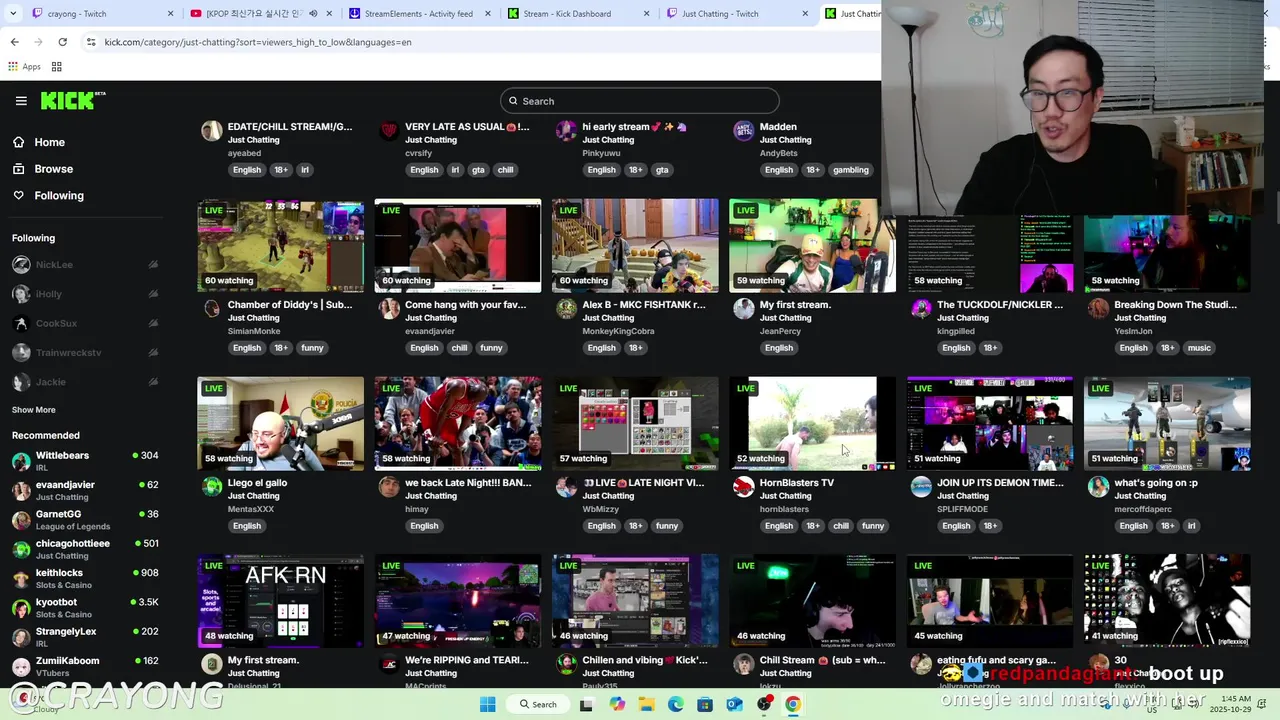Open Microsoft Edge from taskbar
Viewport: 1280px width, 720px height.
click(675, 704)
